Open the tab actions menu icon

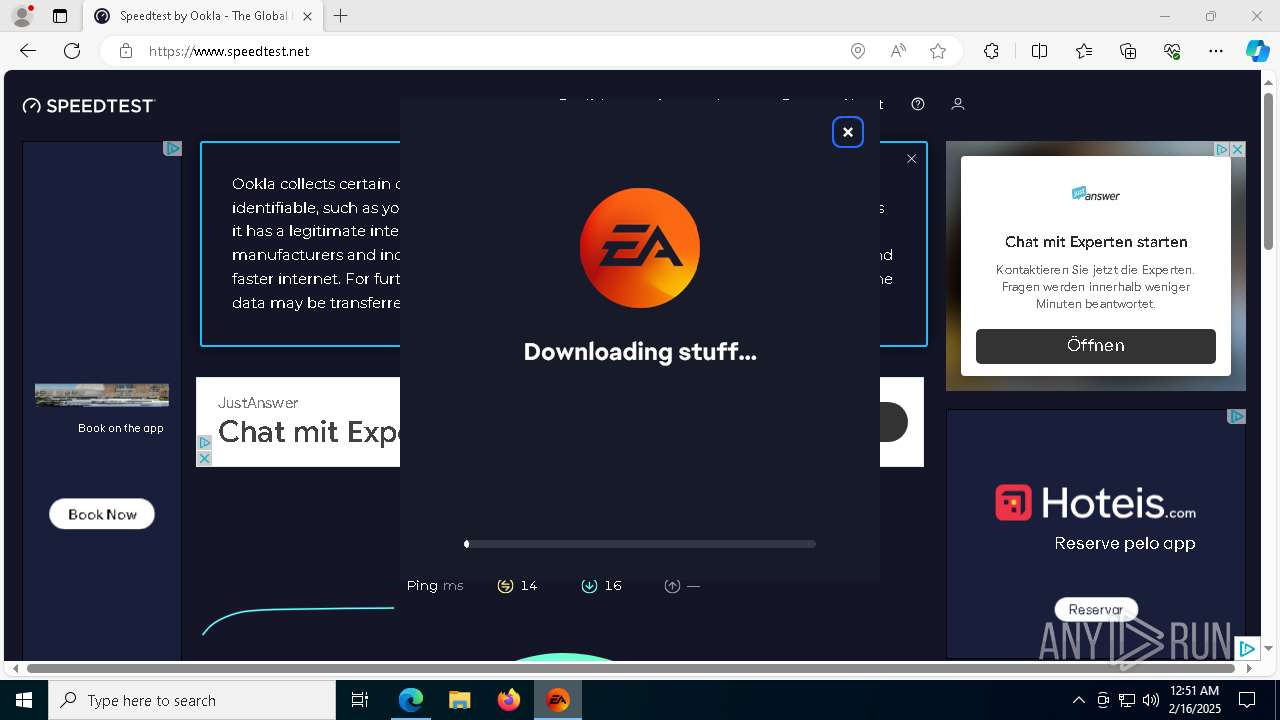tap(60, 16)
